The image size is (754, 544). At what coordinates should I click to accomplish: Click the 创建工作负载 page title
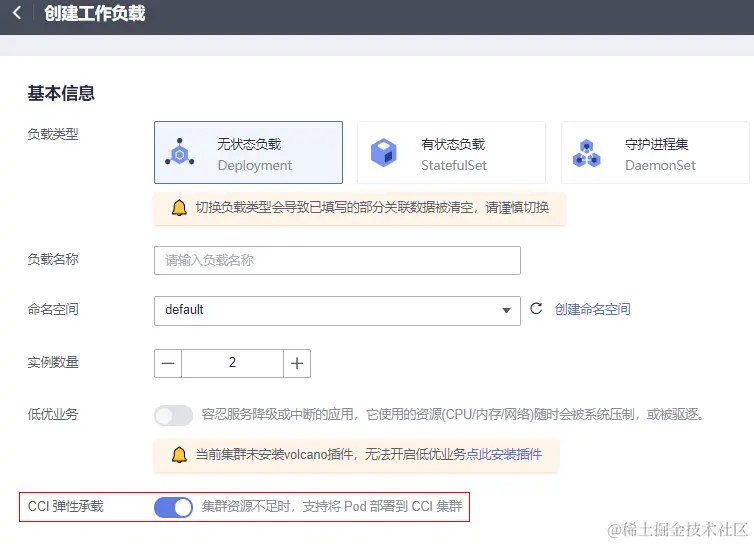95,13
